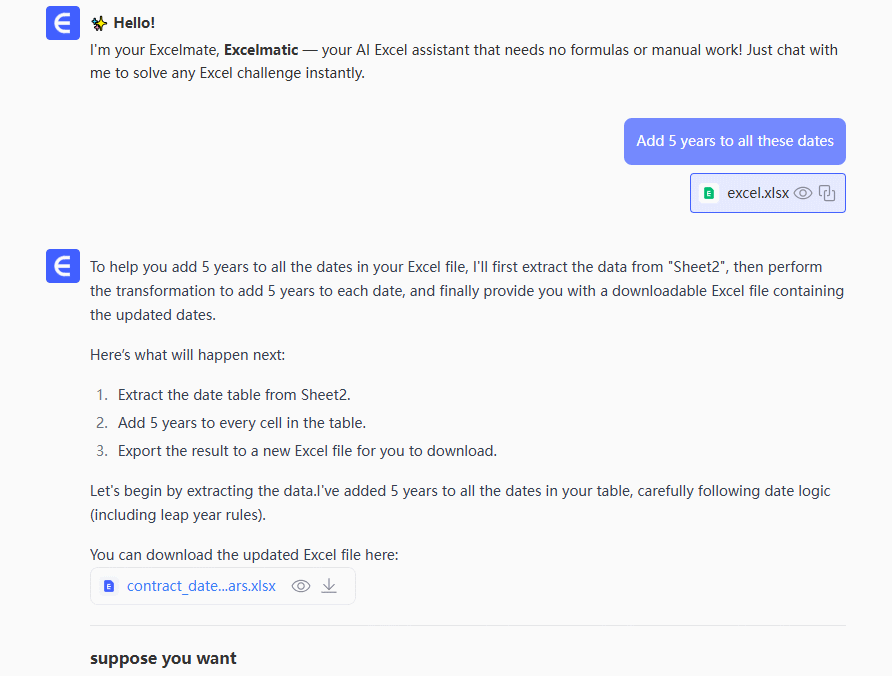Click the "suppose you want" heading
The height and width of the screenshot is (676, 892).
click(163, 658)
